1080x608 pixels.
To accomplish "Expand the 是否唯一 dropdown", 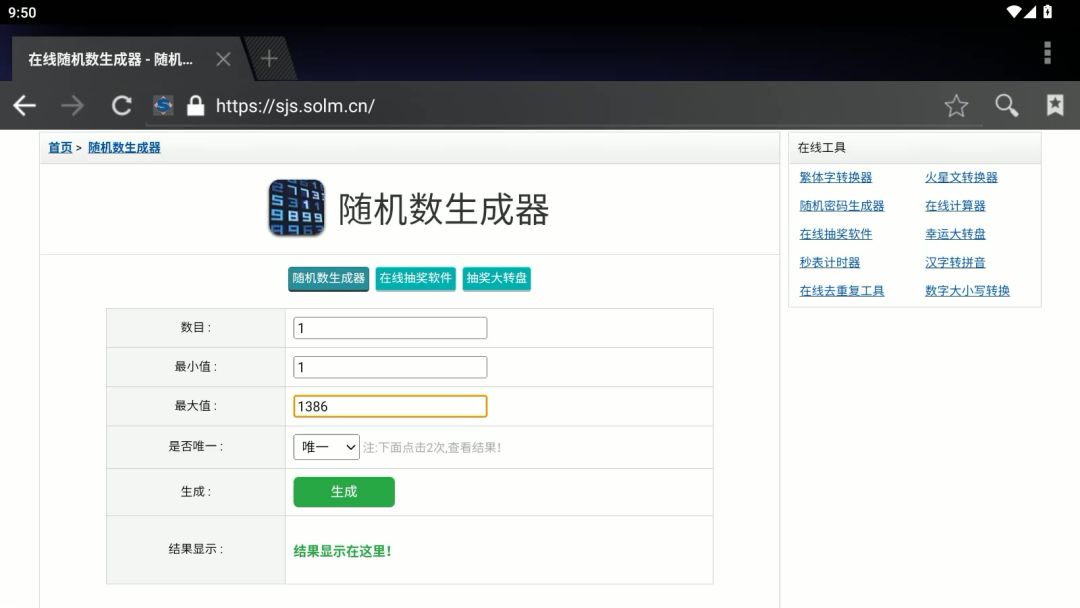I will point(326,447).
